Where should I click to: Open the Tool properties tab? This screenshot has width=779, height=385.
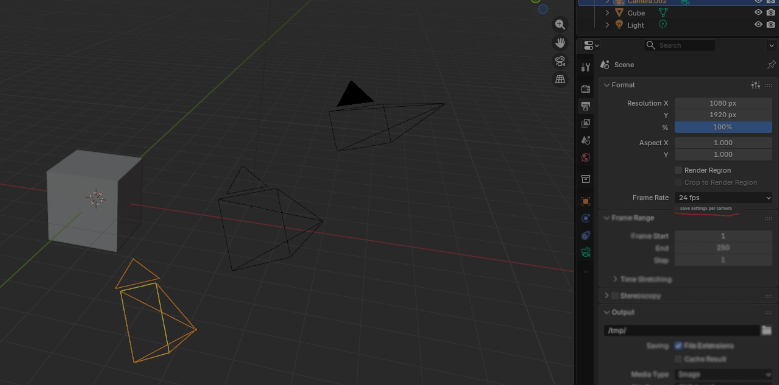coord(586,68)
